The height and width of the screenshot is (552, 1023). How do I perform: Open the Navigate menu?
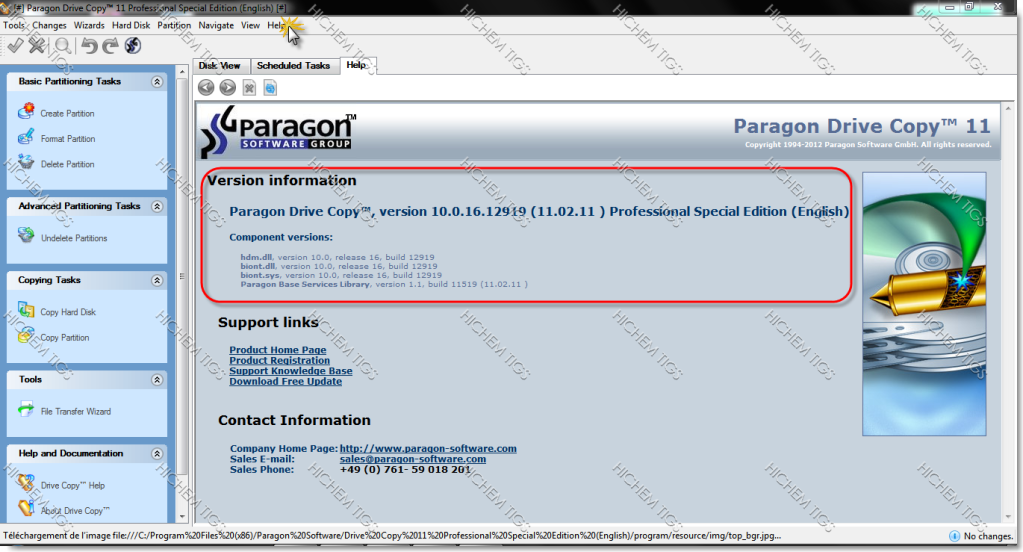tap(216, 25)
